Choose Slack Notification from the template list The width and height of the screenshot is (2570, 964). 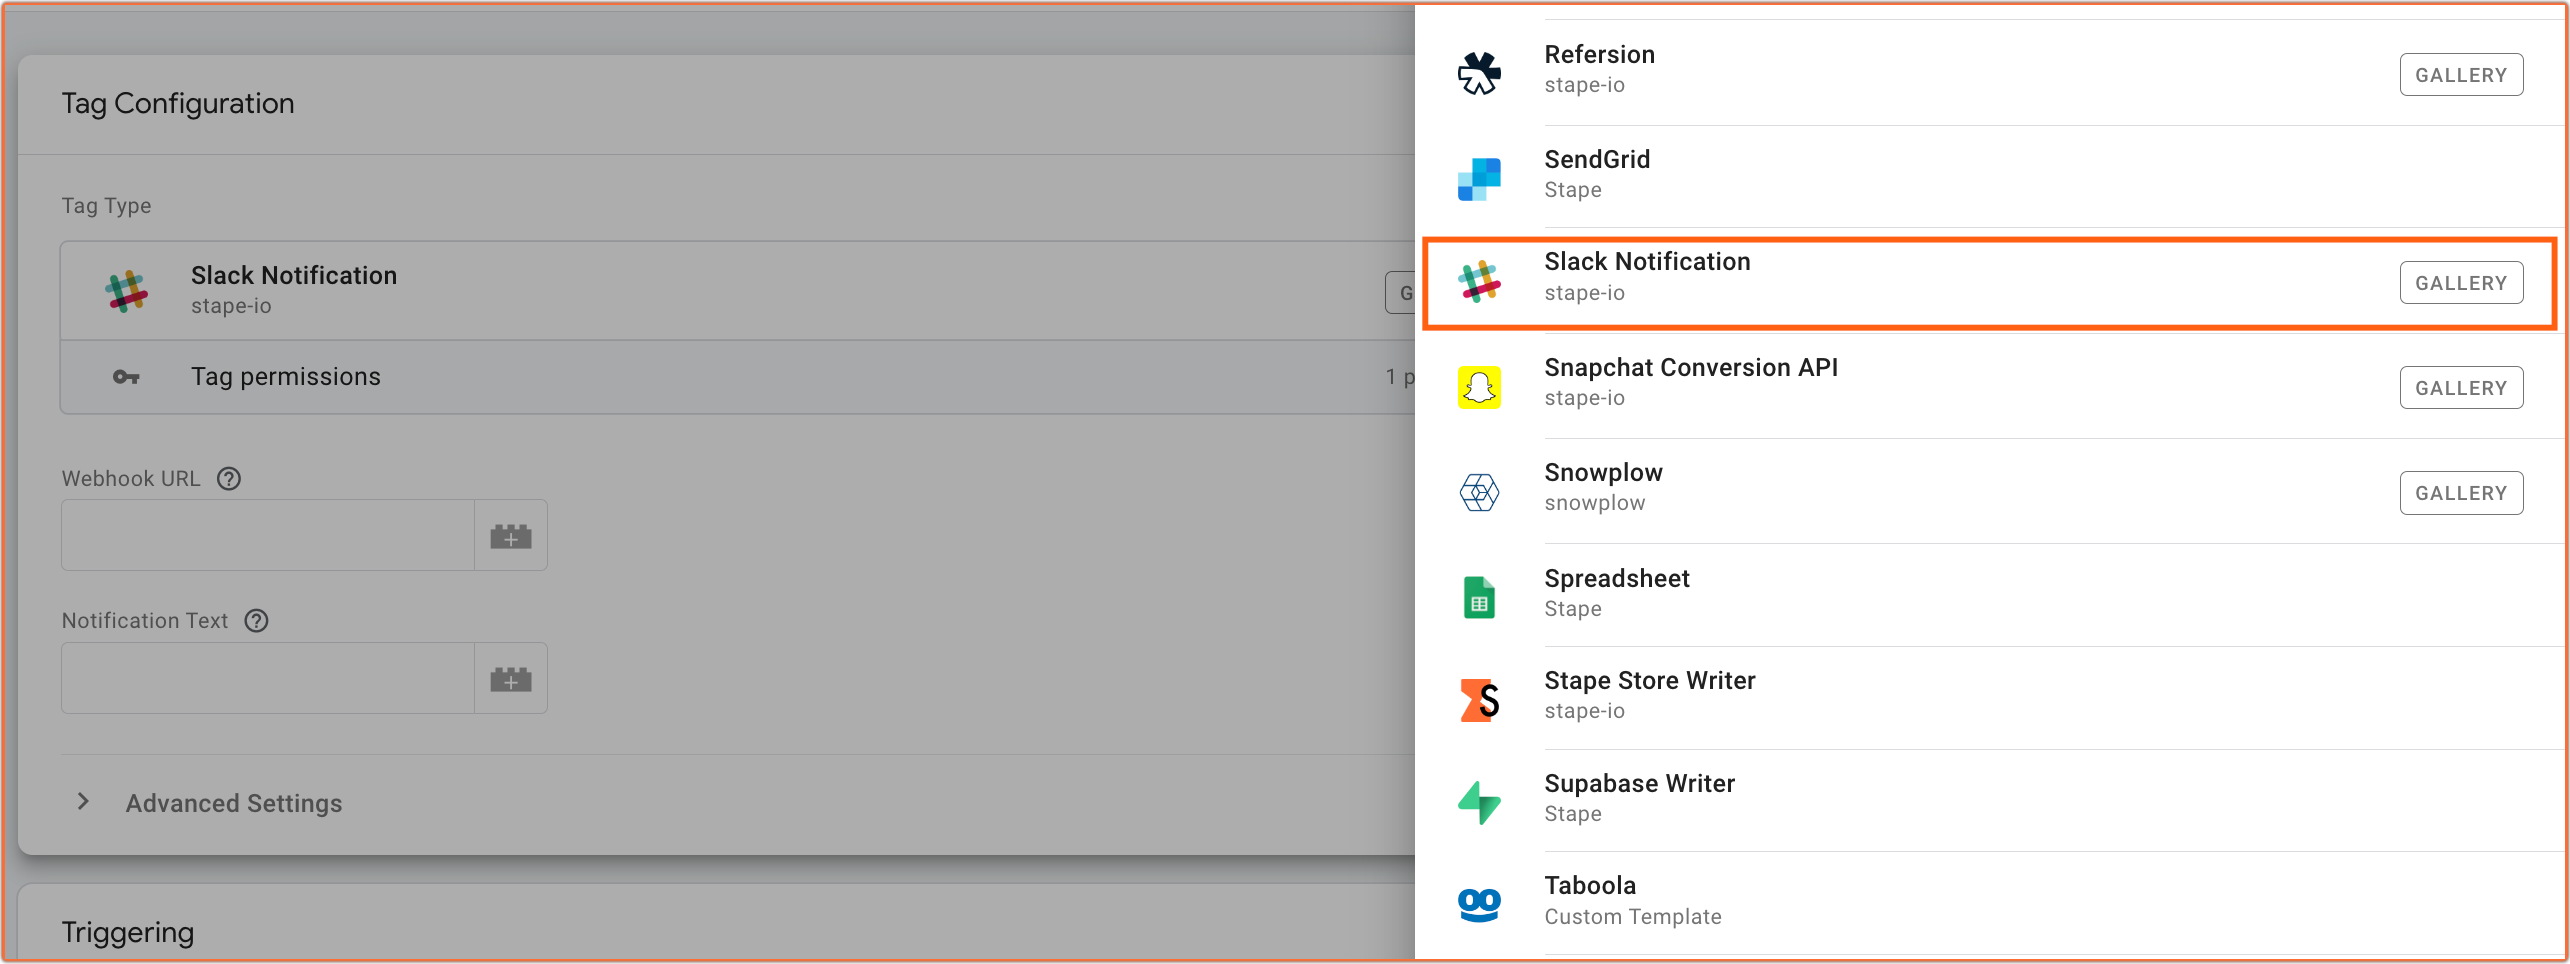click(x=1990, y=283)
